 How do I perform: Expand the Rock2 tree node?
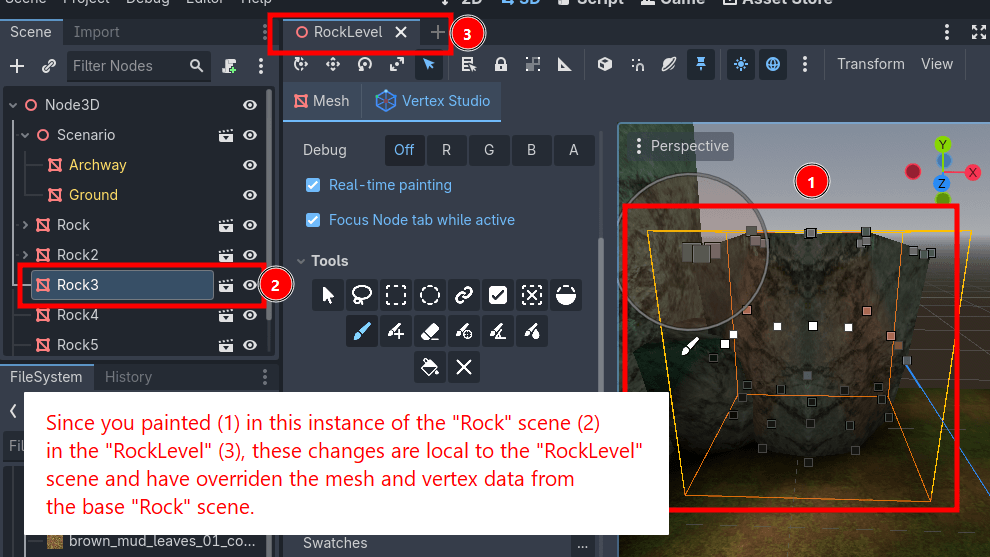[25, 255]
